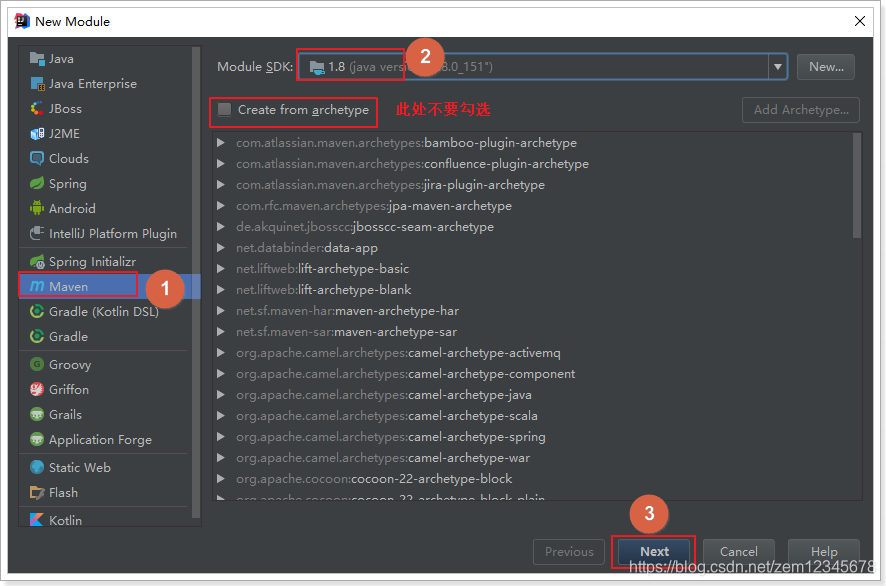Pick the Kotlin icon
This screenshot has width=886, height=586.
(37, 520)
